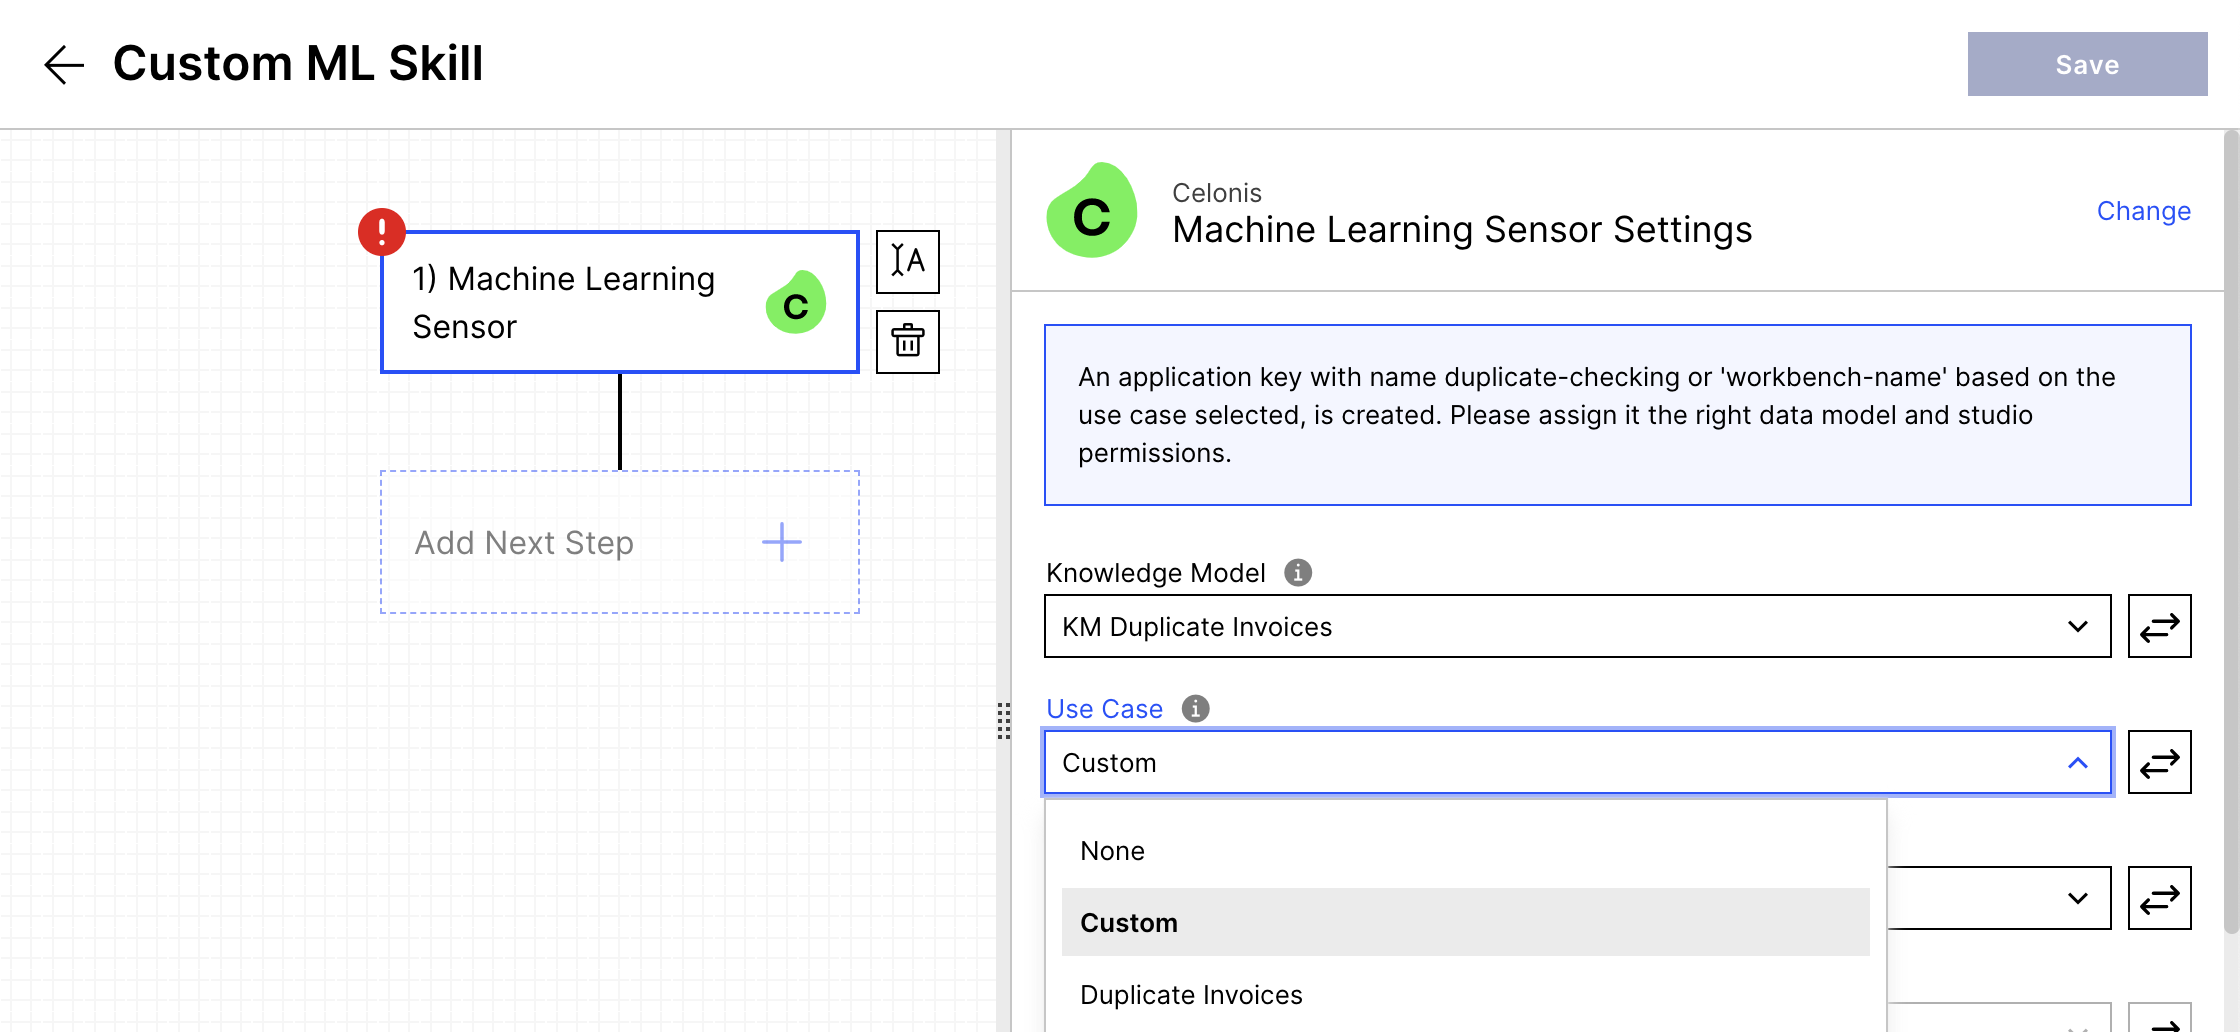Choose Custom from the Use Case list
The height and width of the screenshot is (1032, 2240).
pyautogui.click(x=1466, y=922)
